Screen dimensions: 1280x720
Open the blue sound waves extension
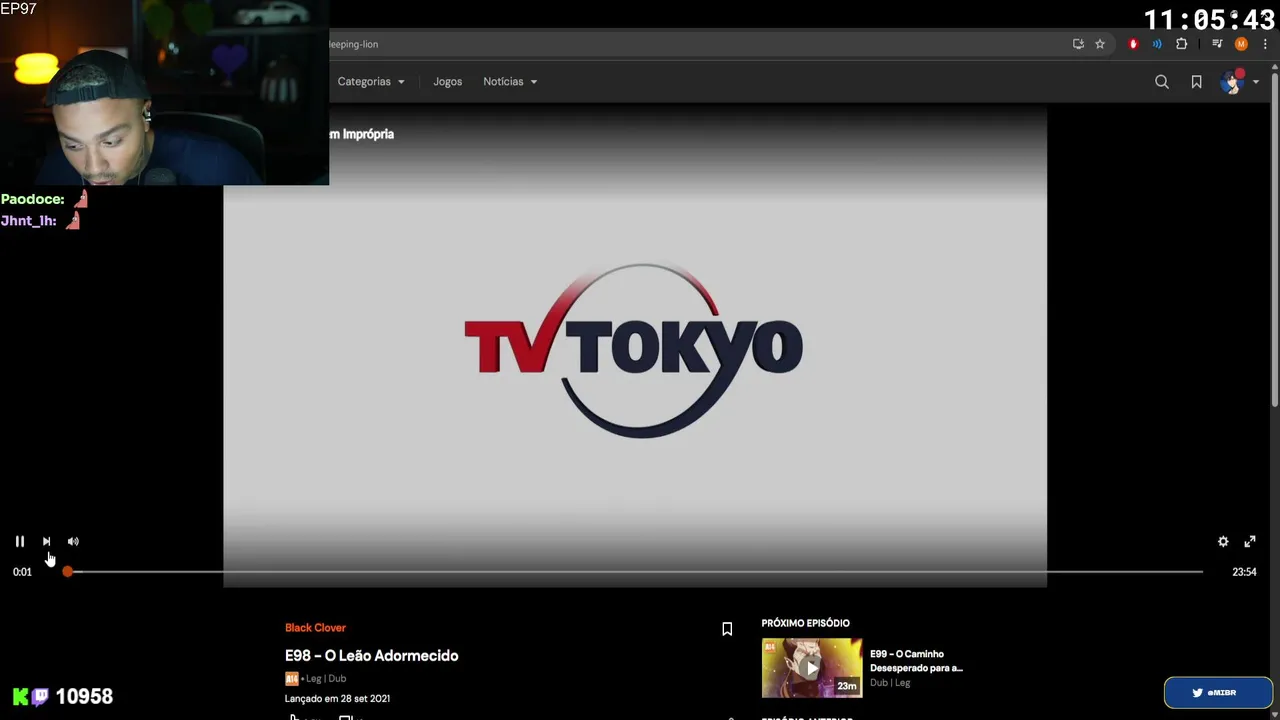(1157, 44)
